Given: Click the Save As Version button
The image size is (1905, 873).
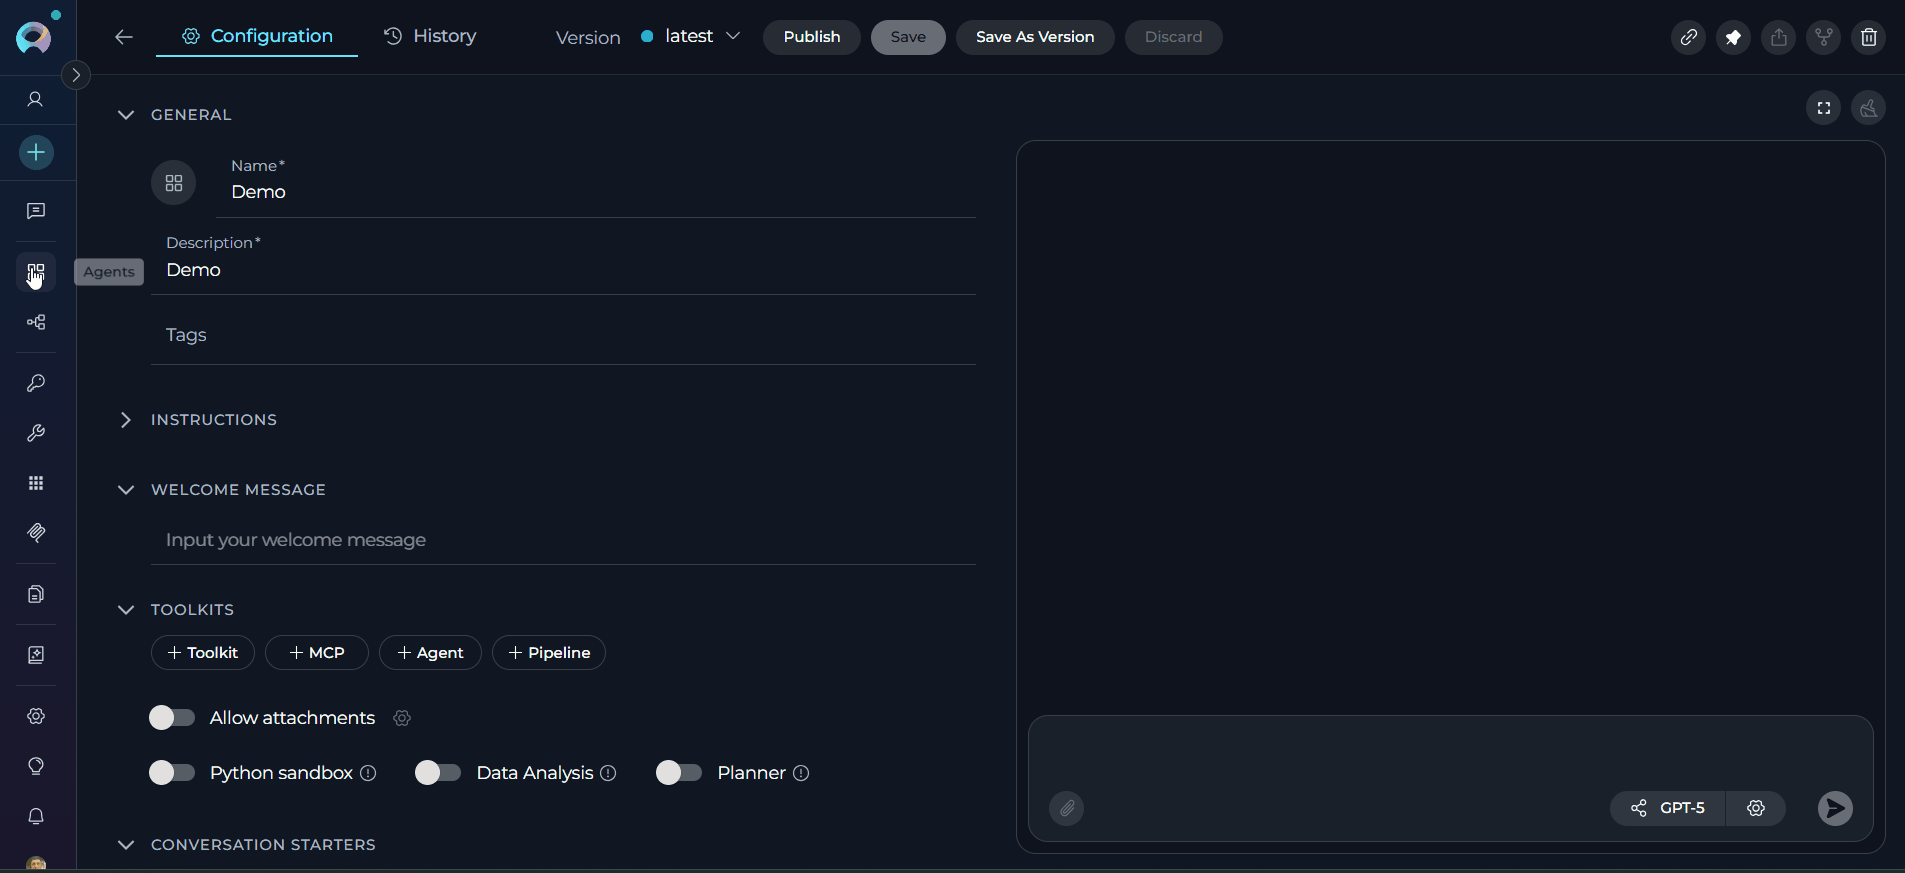Looking at the screenshot, I should point(1034,37).
